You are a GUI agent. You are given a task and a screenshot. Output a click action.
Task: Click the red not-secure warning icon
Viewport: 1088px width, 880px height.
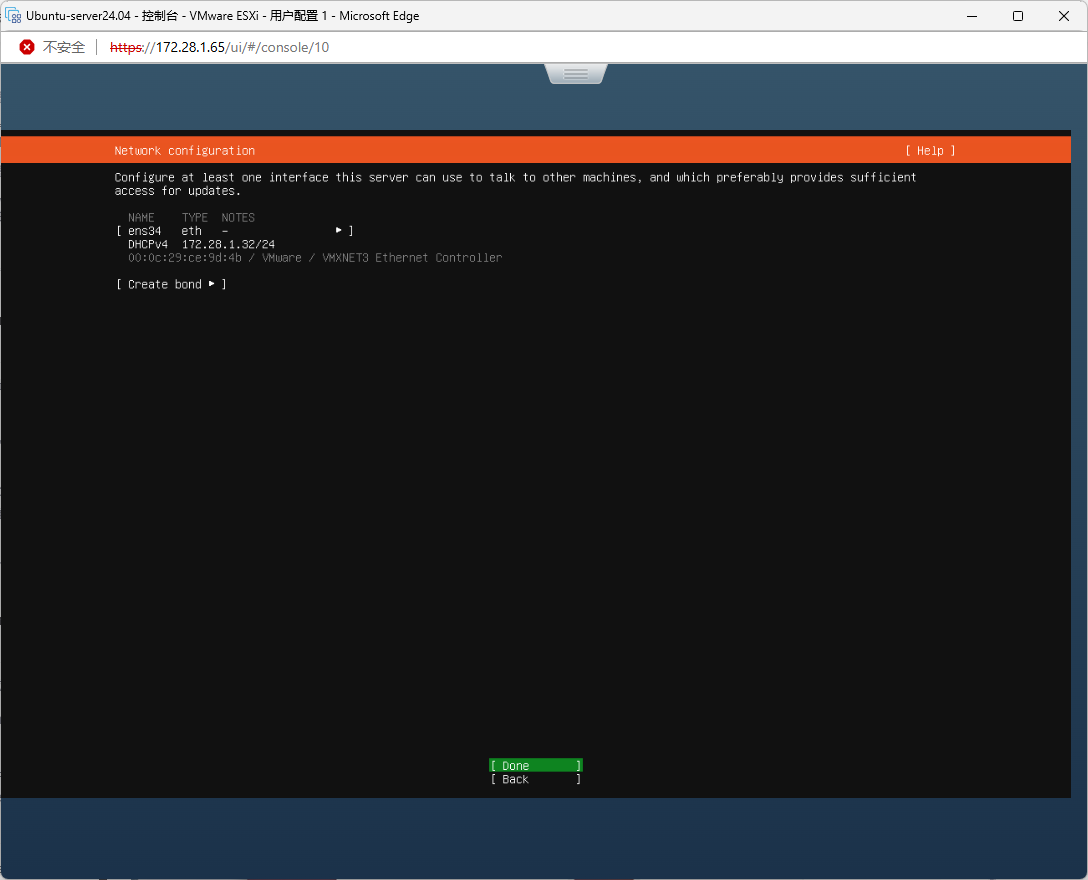(x=27, y=47)
